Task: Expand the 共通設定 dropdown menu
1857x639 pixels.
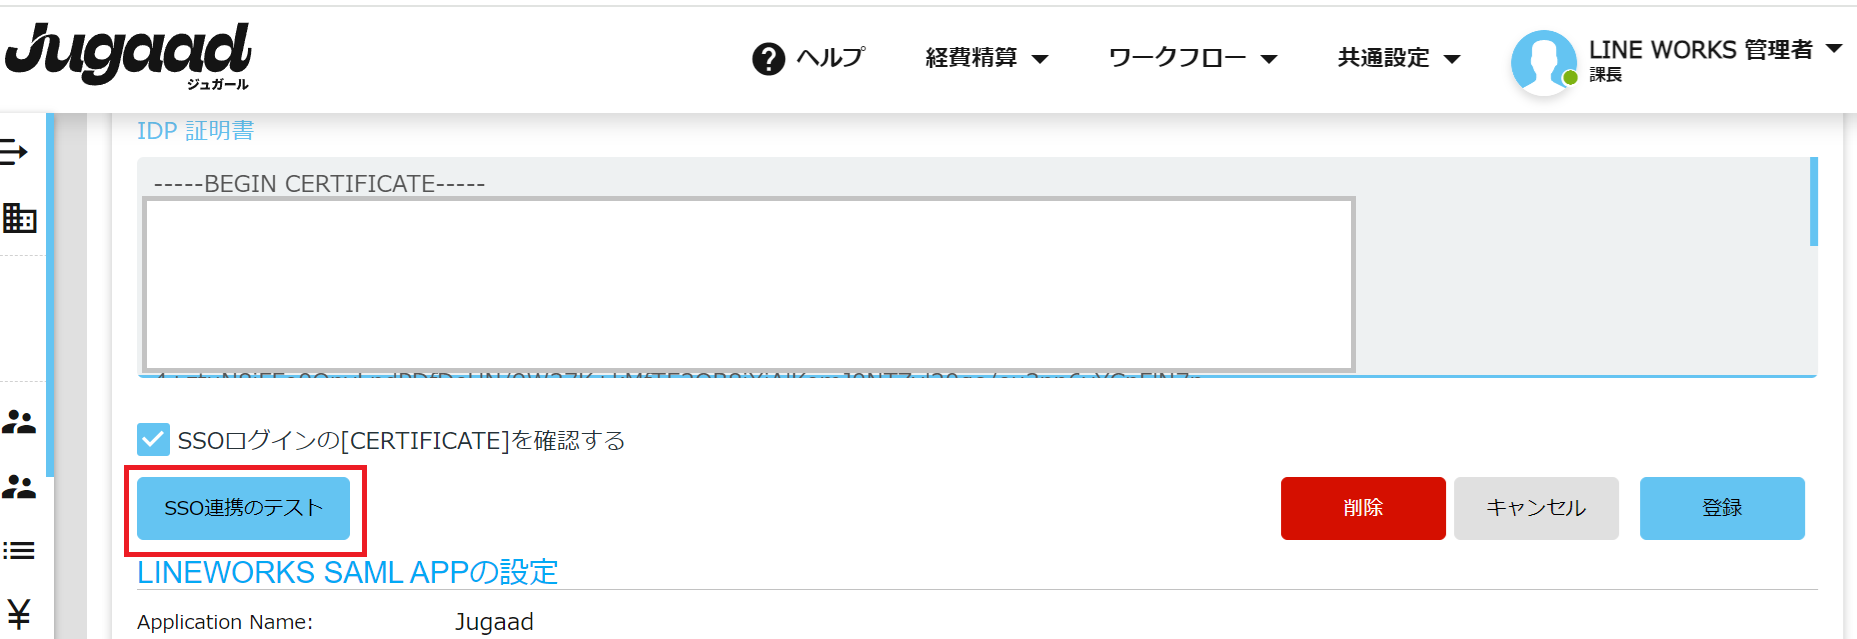Action: 1399,58
